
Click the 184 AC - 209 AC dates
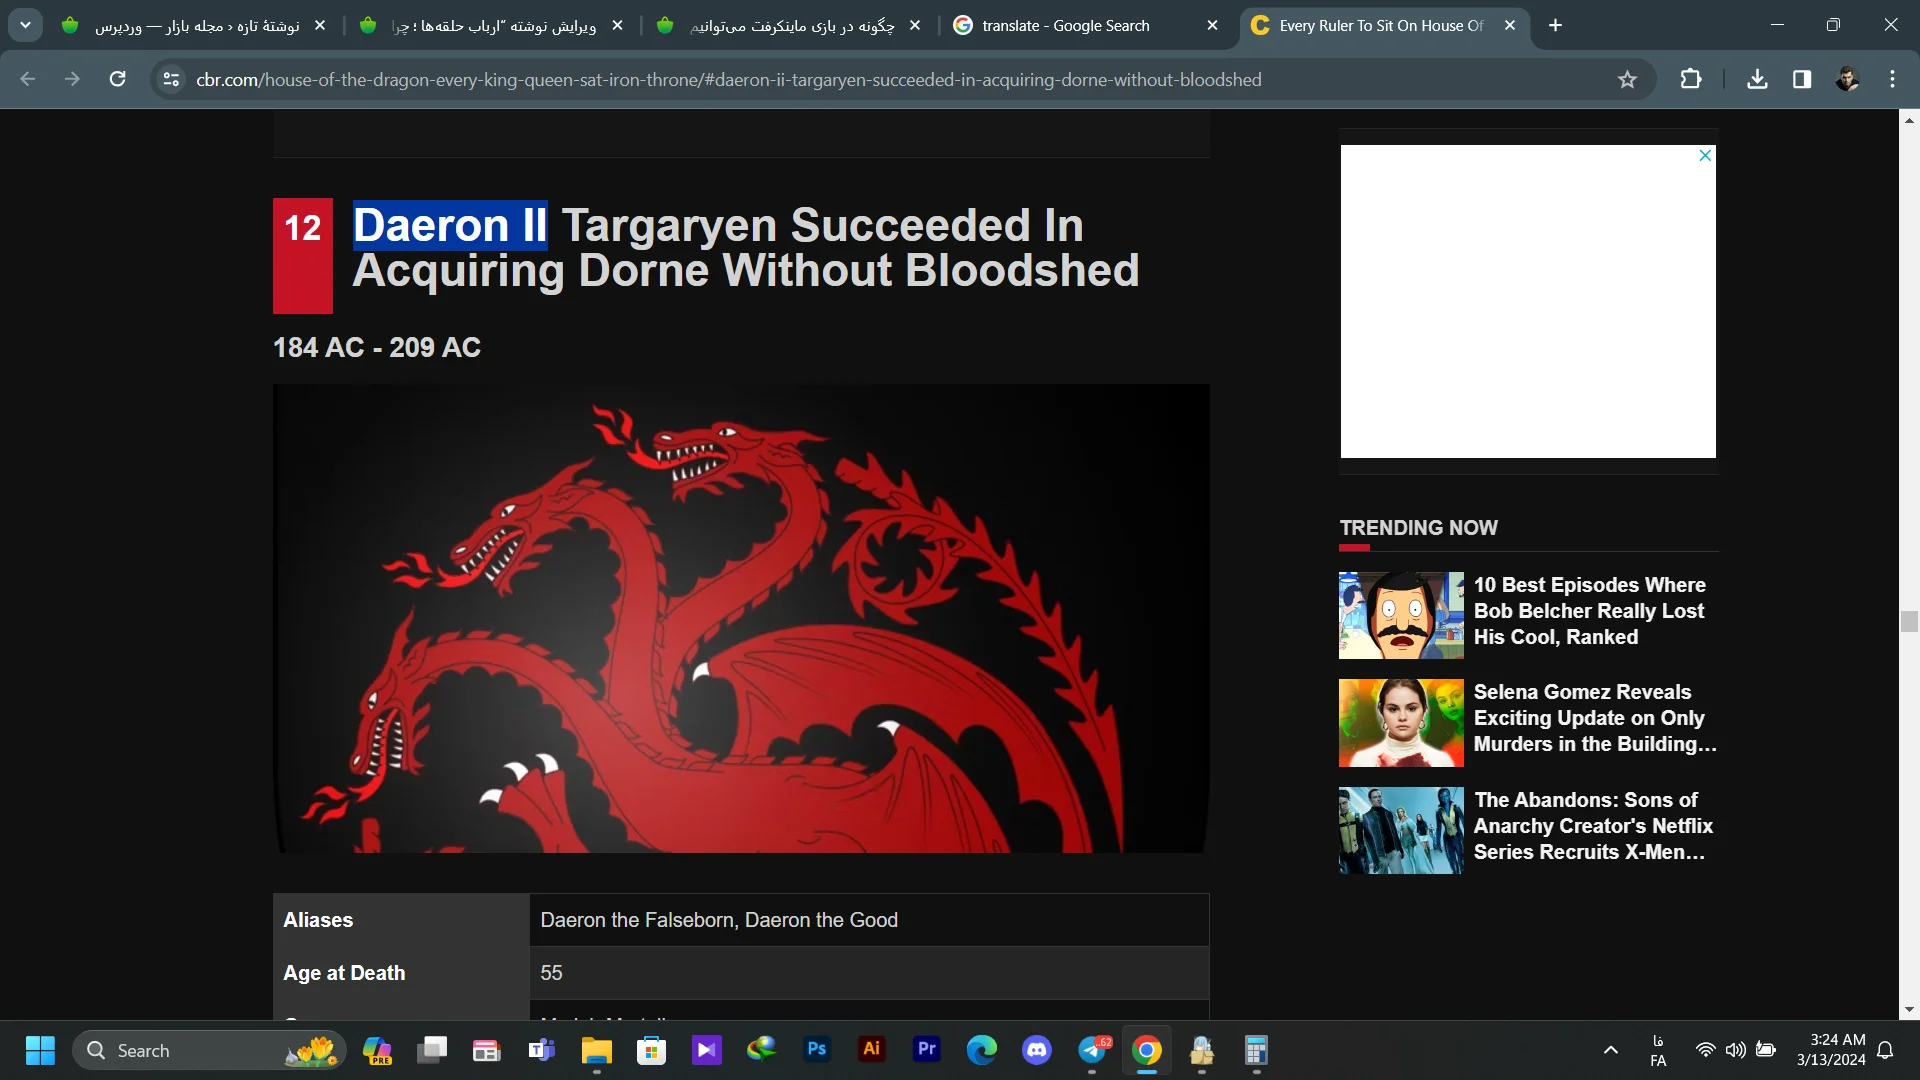(x=377, y=347)
